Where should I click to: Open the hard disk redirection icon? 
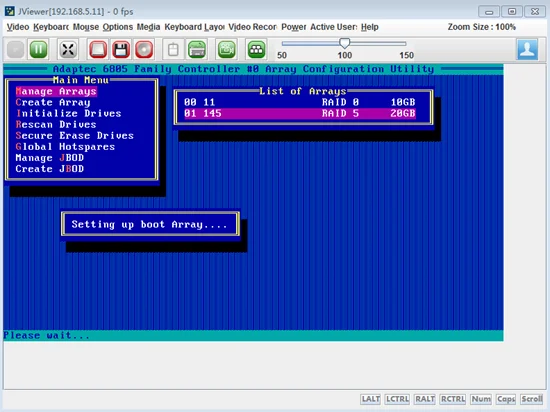click(98, 49)
